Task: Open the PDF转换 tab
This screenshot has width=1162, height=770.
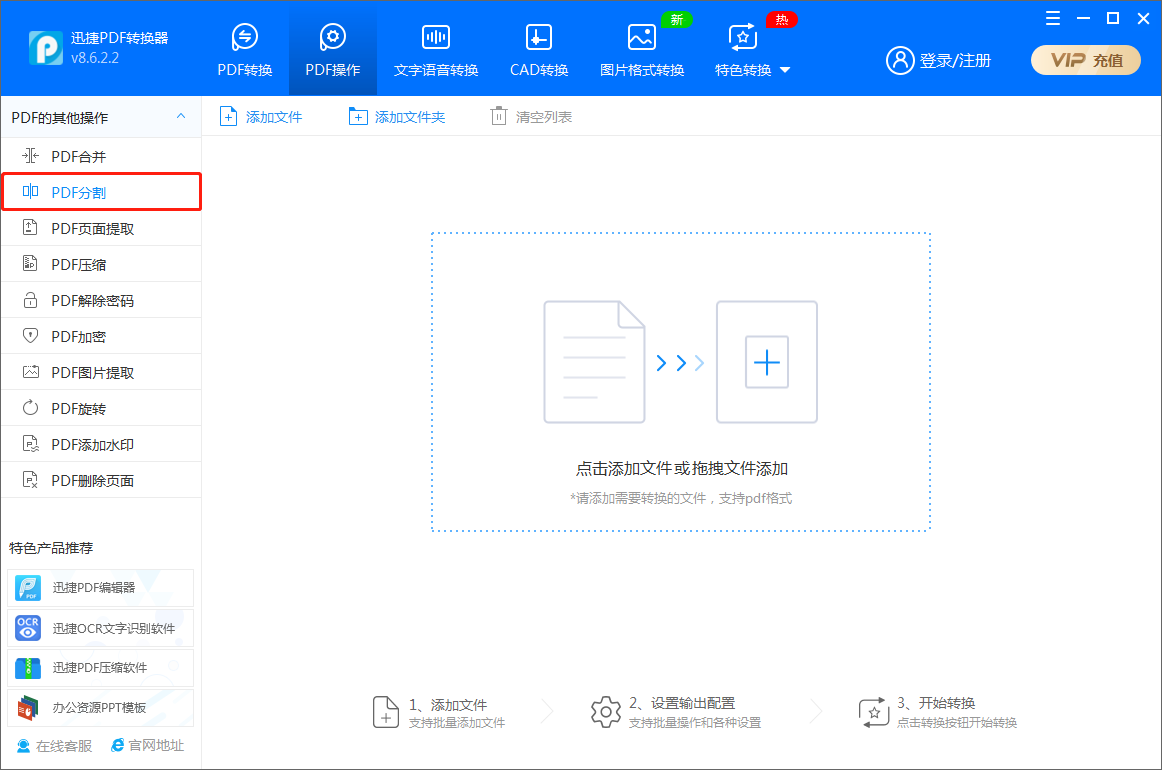Action: (x=245, y=50)
